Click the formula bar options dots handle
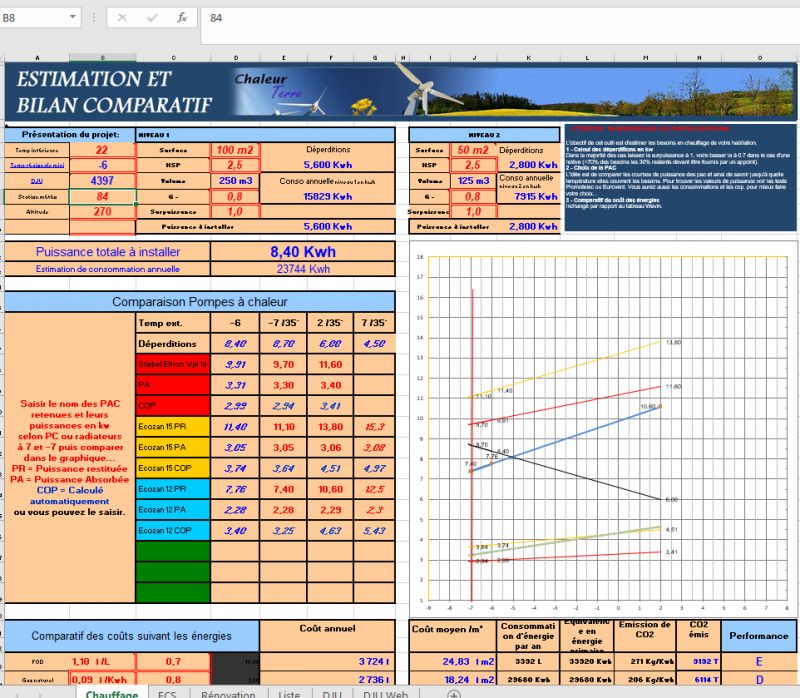The height and width of the screenshot is (698, 800). (92, 18)
